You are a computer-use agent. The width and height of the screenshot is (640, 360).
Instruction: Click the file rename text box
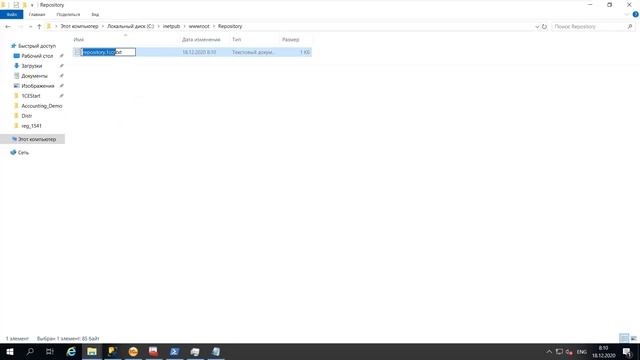point(108,52)
